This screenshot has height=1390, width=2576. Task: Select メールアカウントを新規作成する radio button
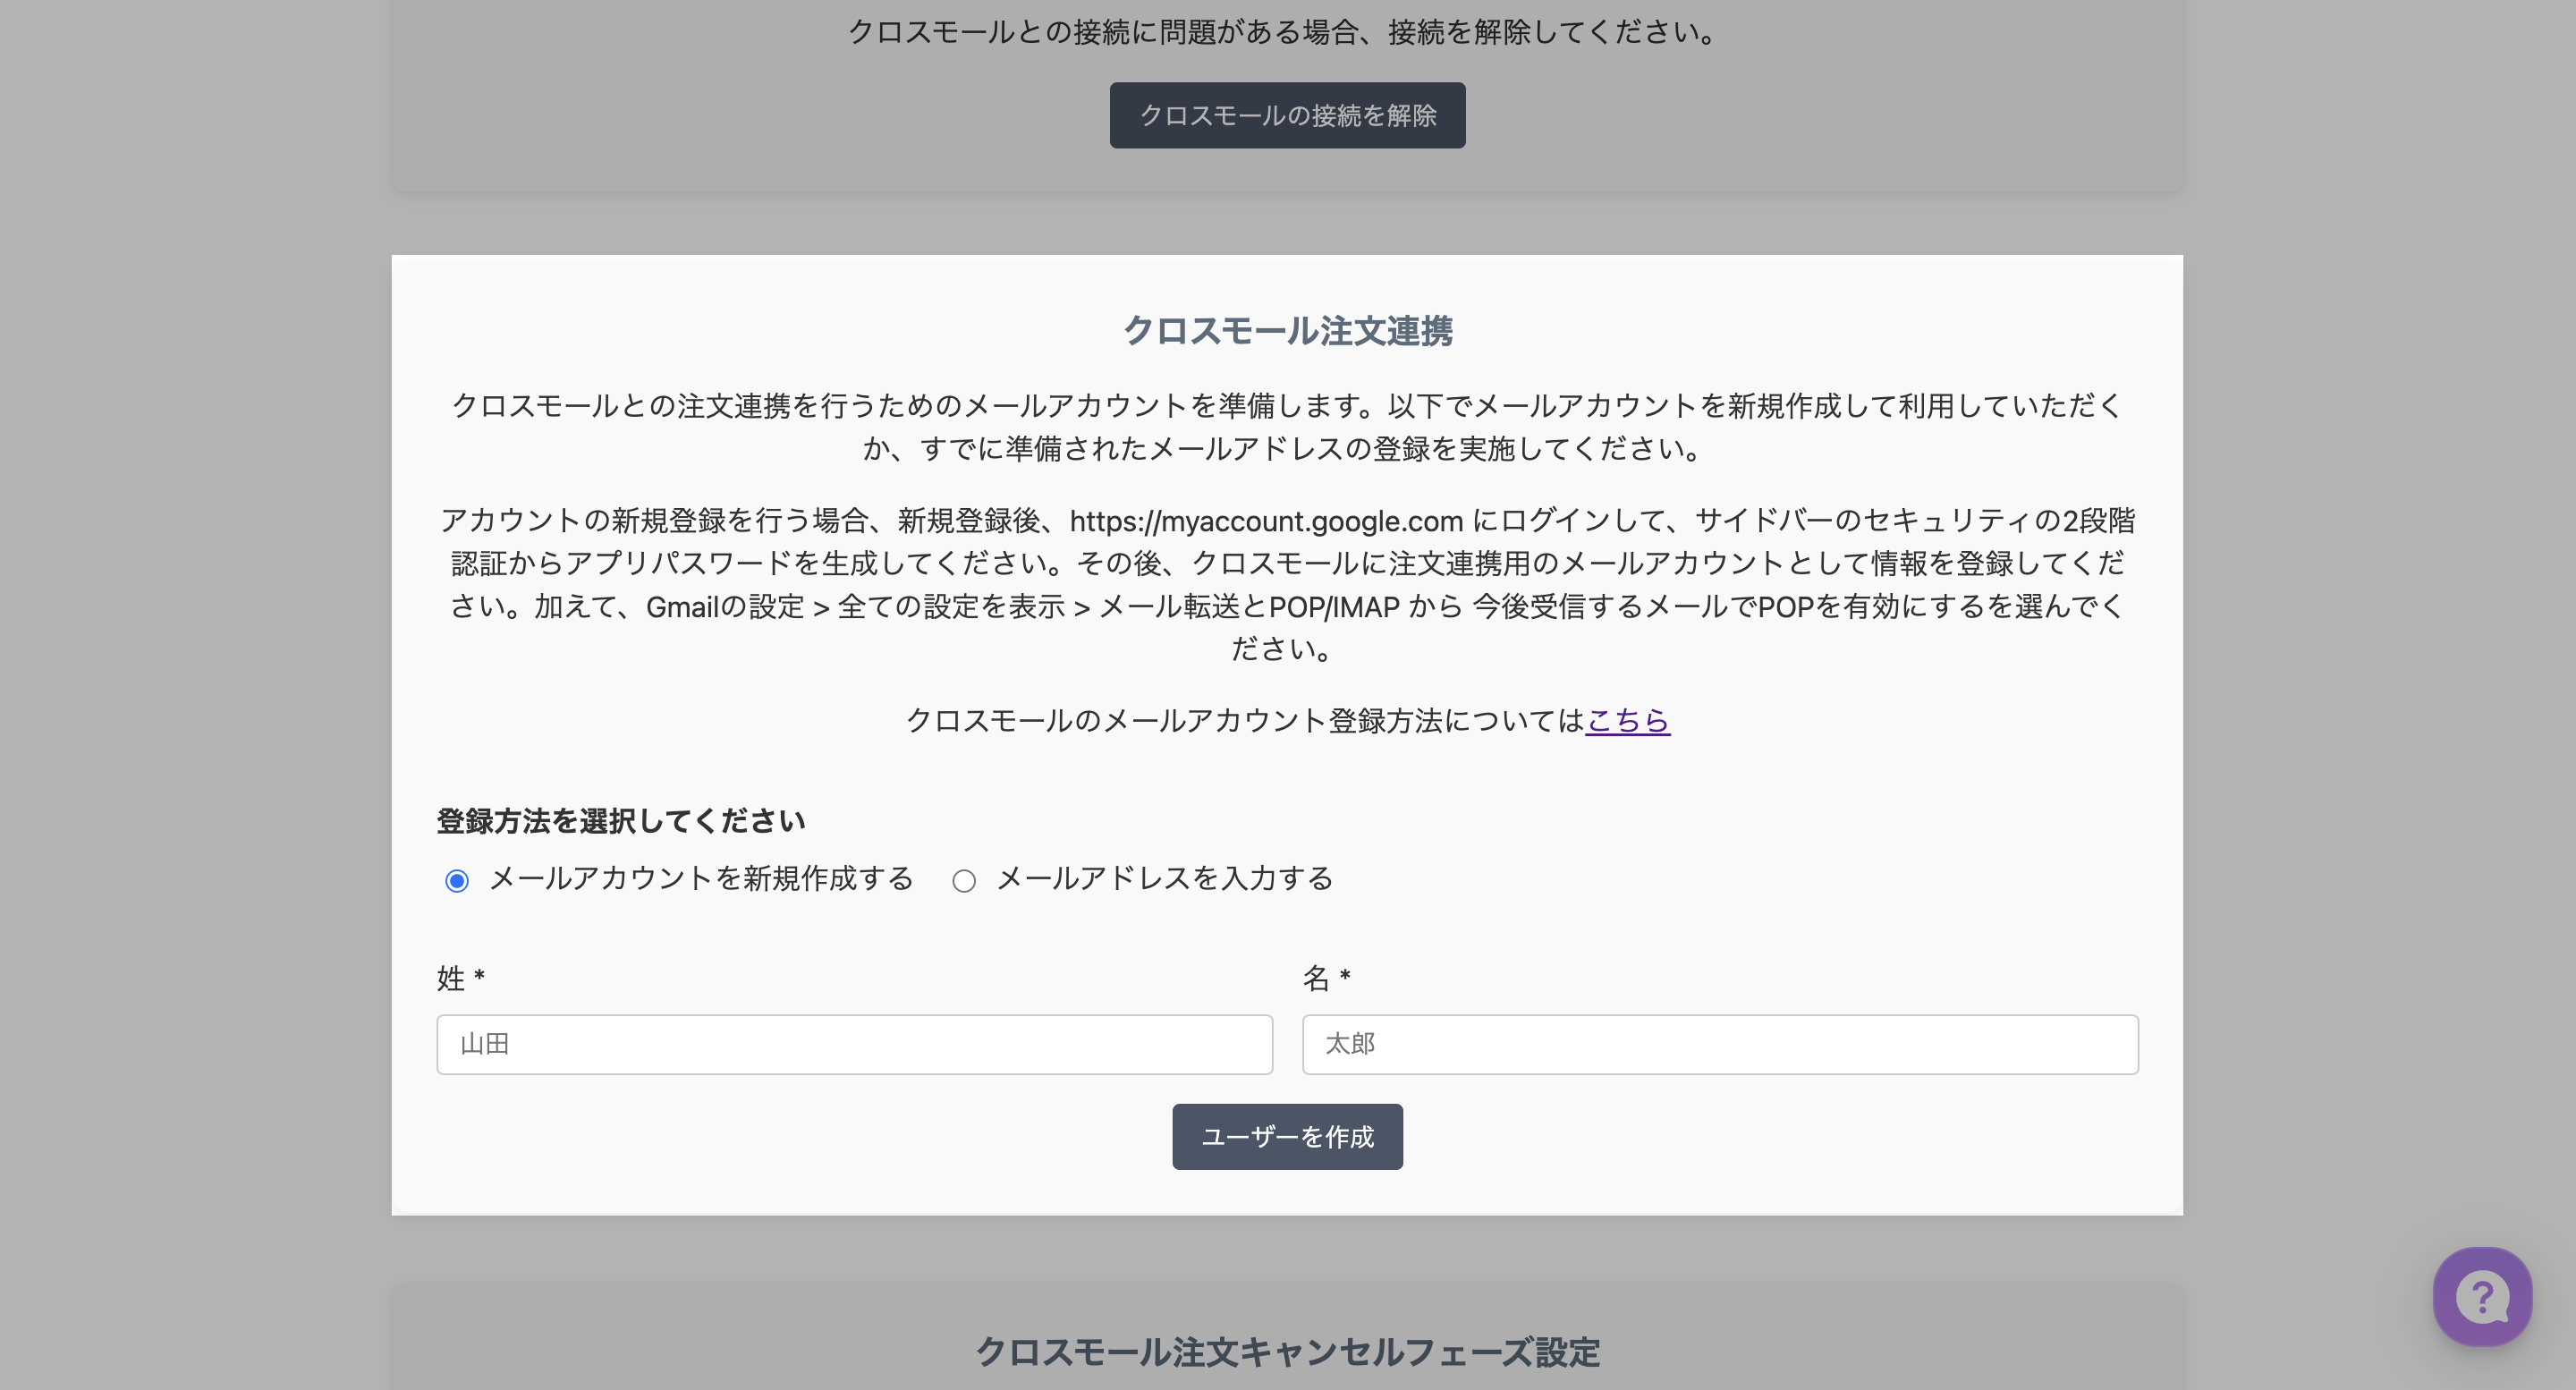point(457,881)
